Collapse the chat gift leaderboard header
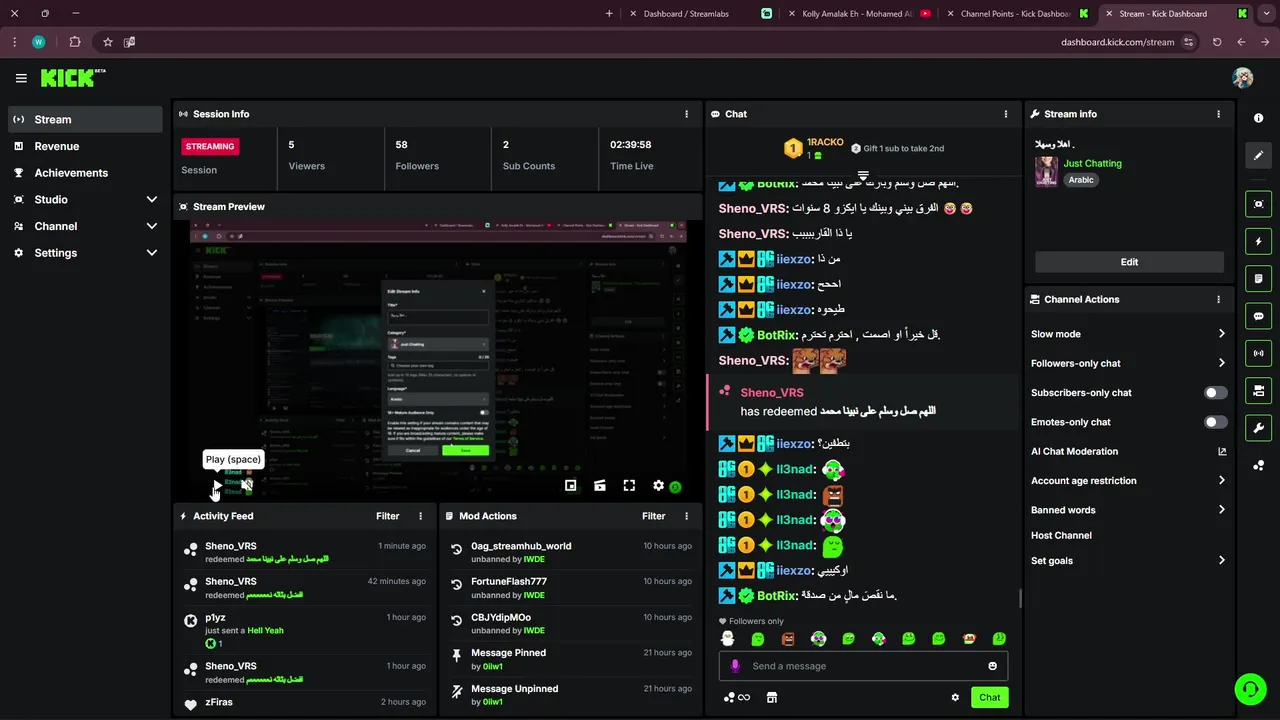 tap(863, 176)
